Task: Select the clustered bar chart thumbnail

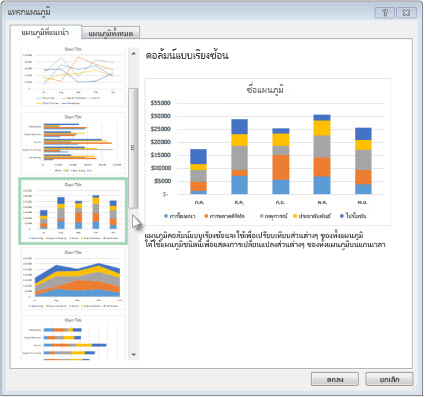Action: (x=73, y=144)
